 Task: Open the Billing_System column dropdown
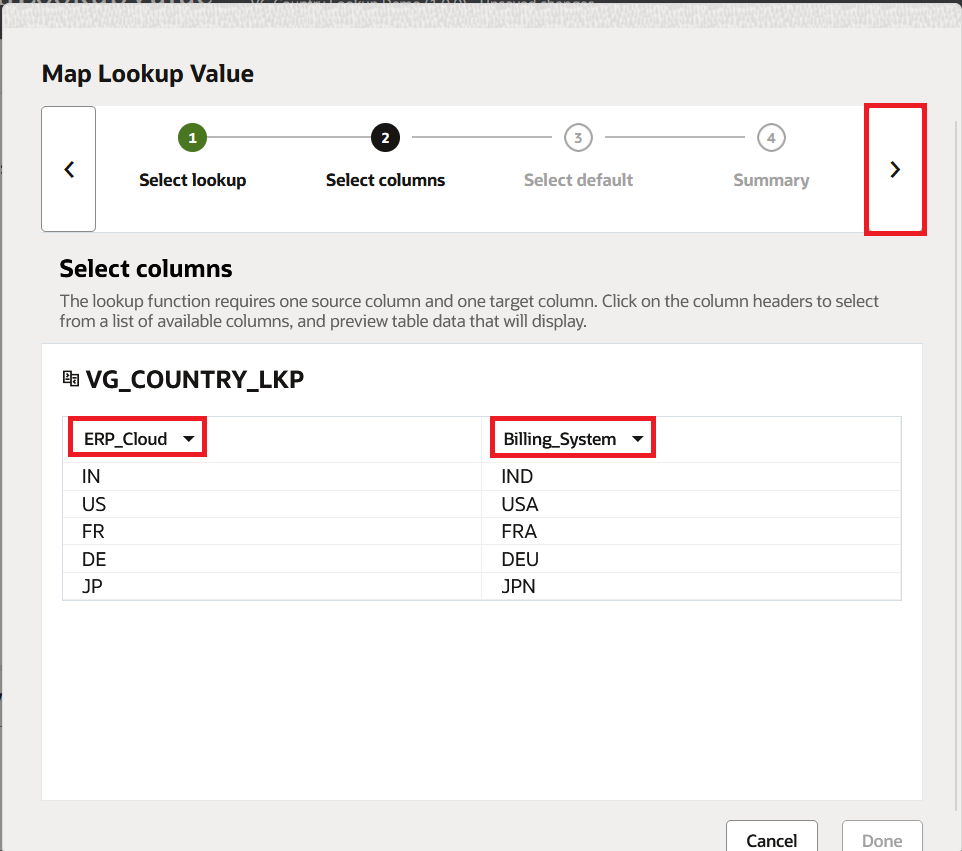coord(572,439)
